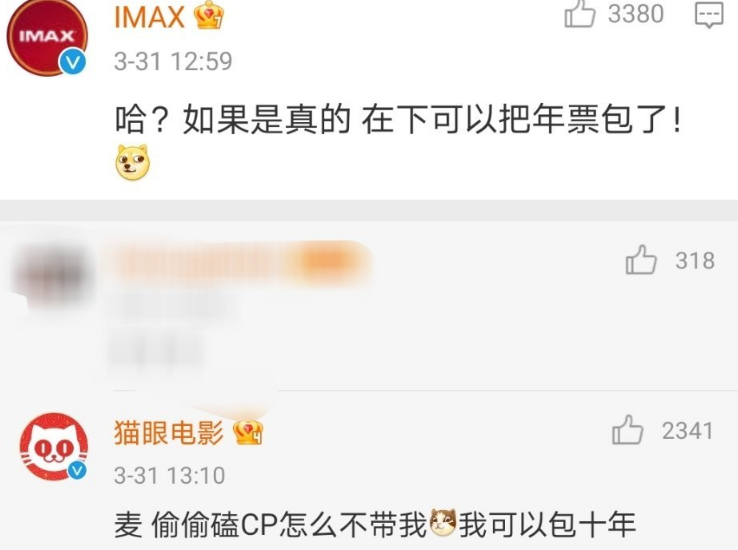Tap the verified badge on 猫眼电影 avatar
This screenshot has width=738, height=550.
pyautogui.click(x=78, y=470)
